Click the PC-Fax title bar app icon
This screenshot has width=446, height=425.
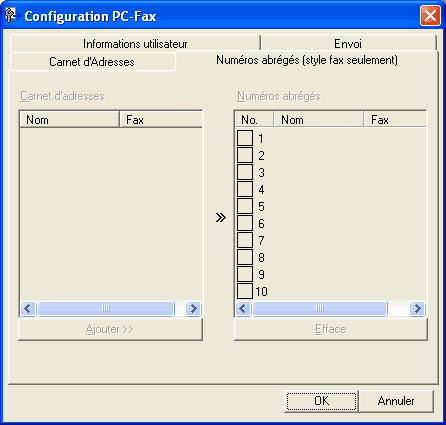point(11,15)
